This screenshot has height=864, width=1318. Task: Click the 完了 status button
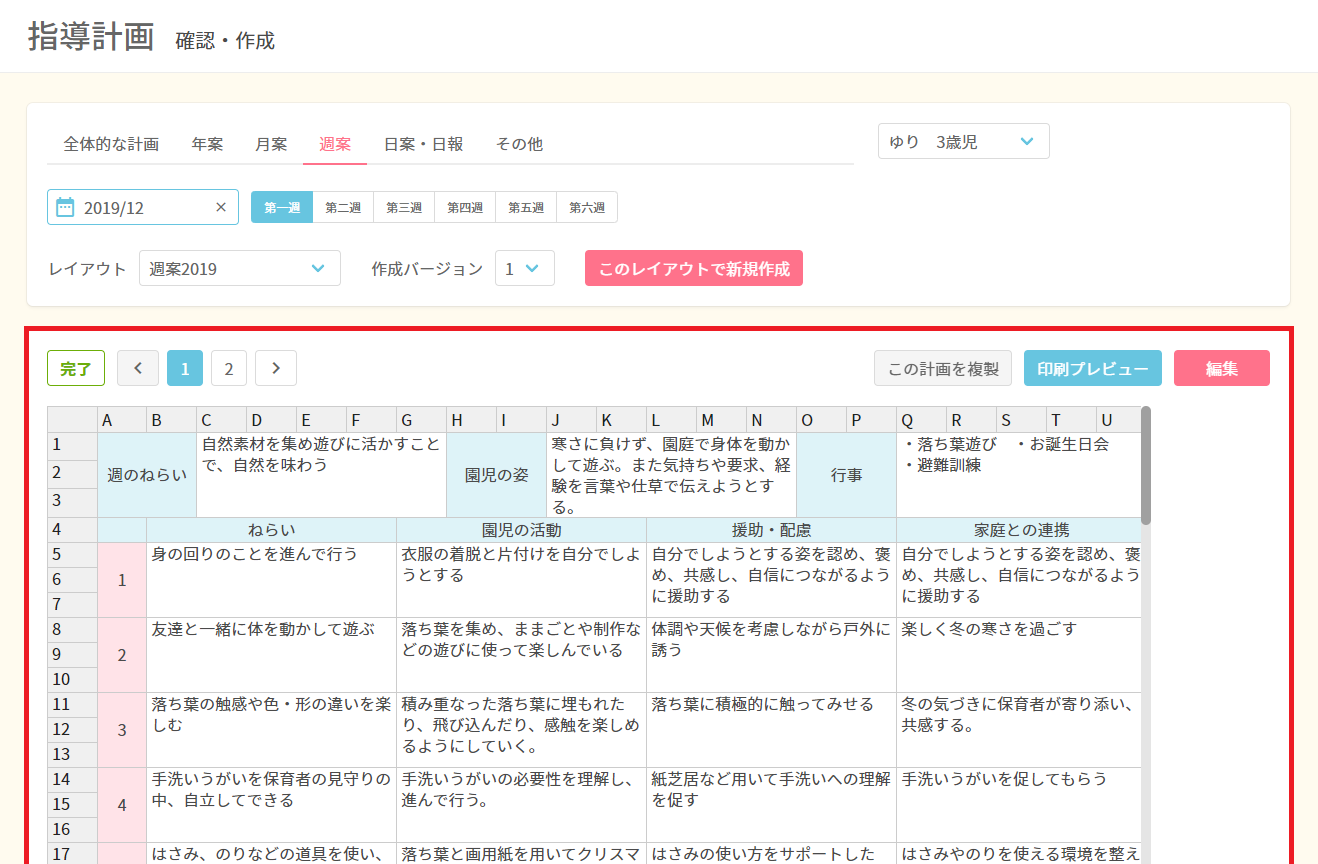76,368
